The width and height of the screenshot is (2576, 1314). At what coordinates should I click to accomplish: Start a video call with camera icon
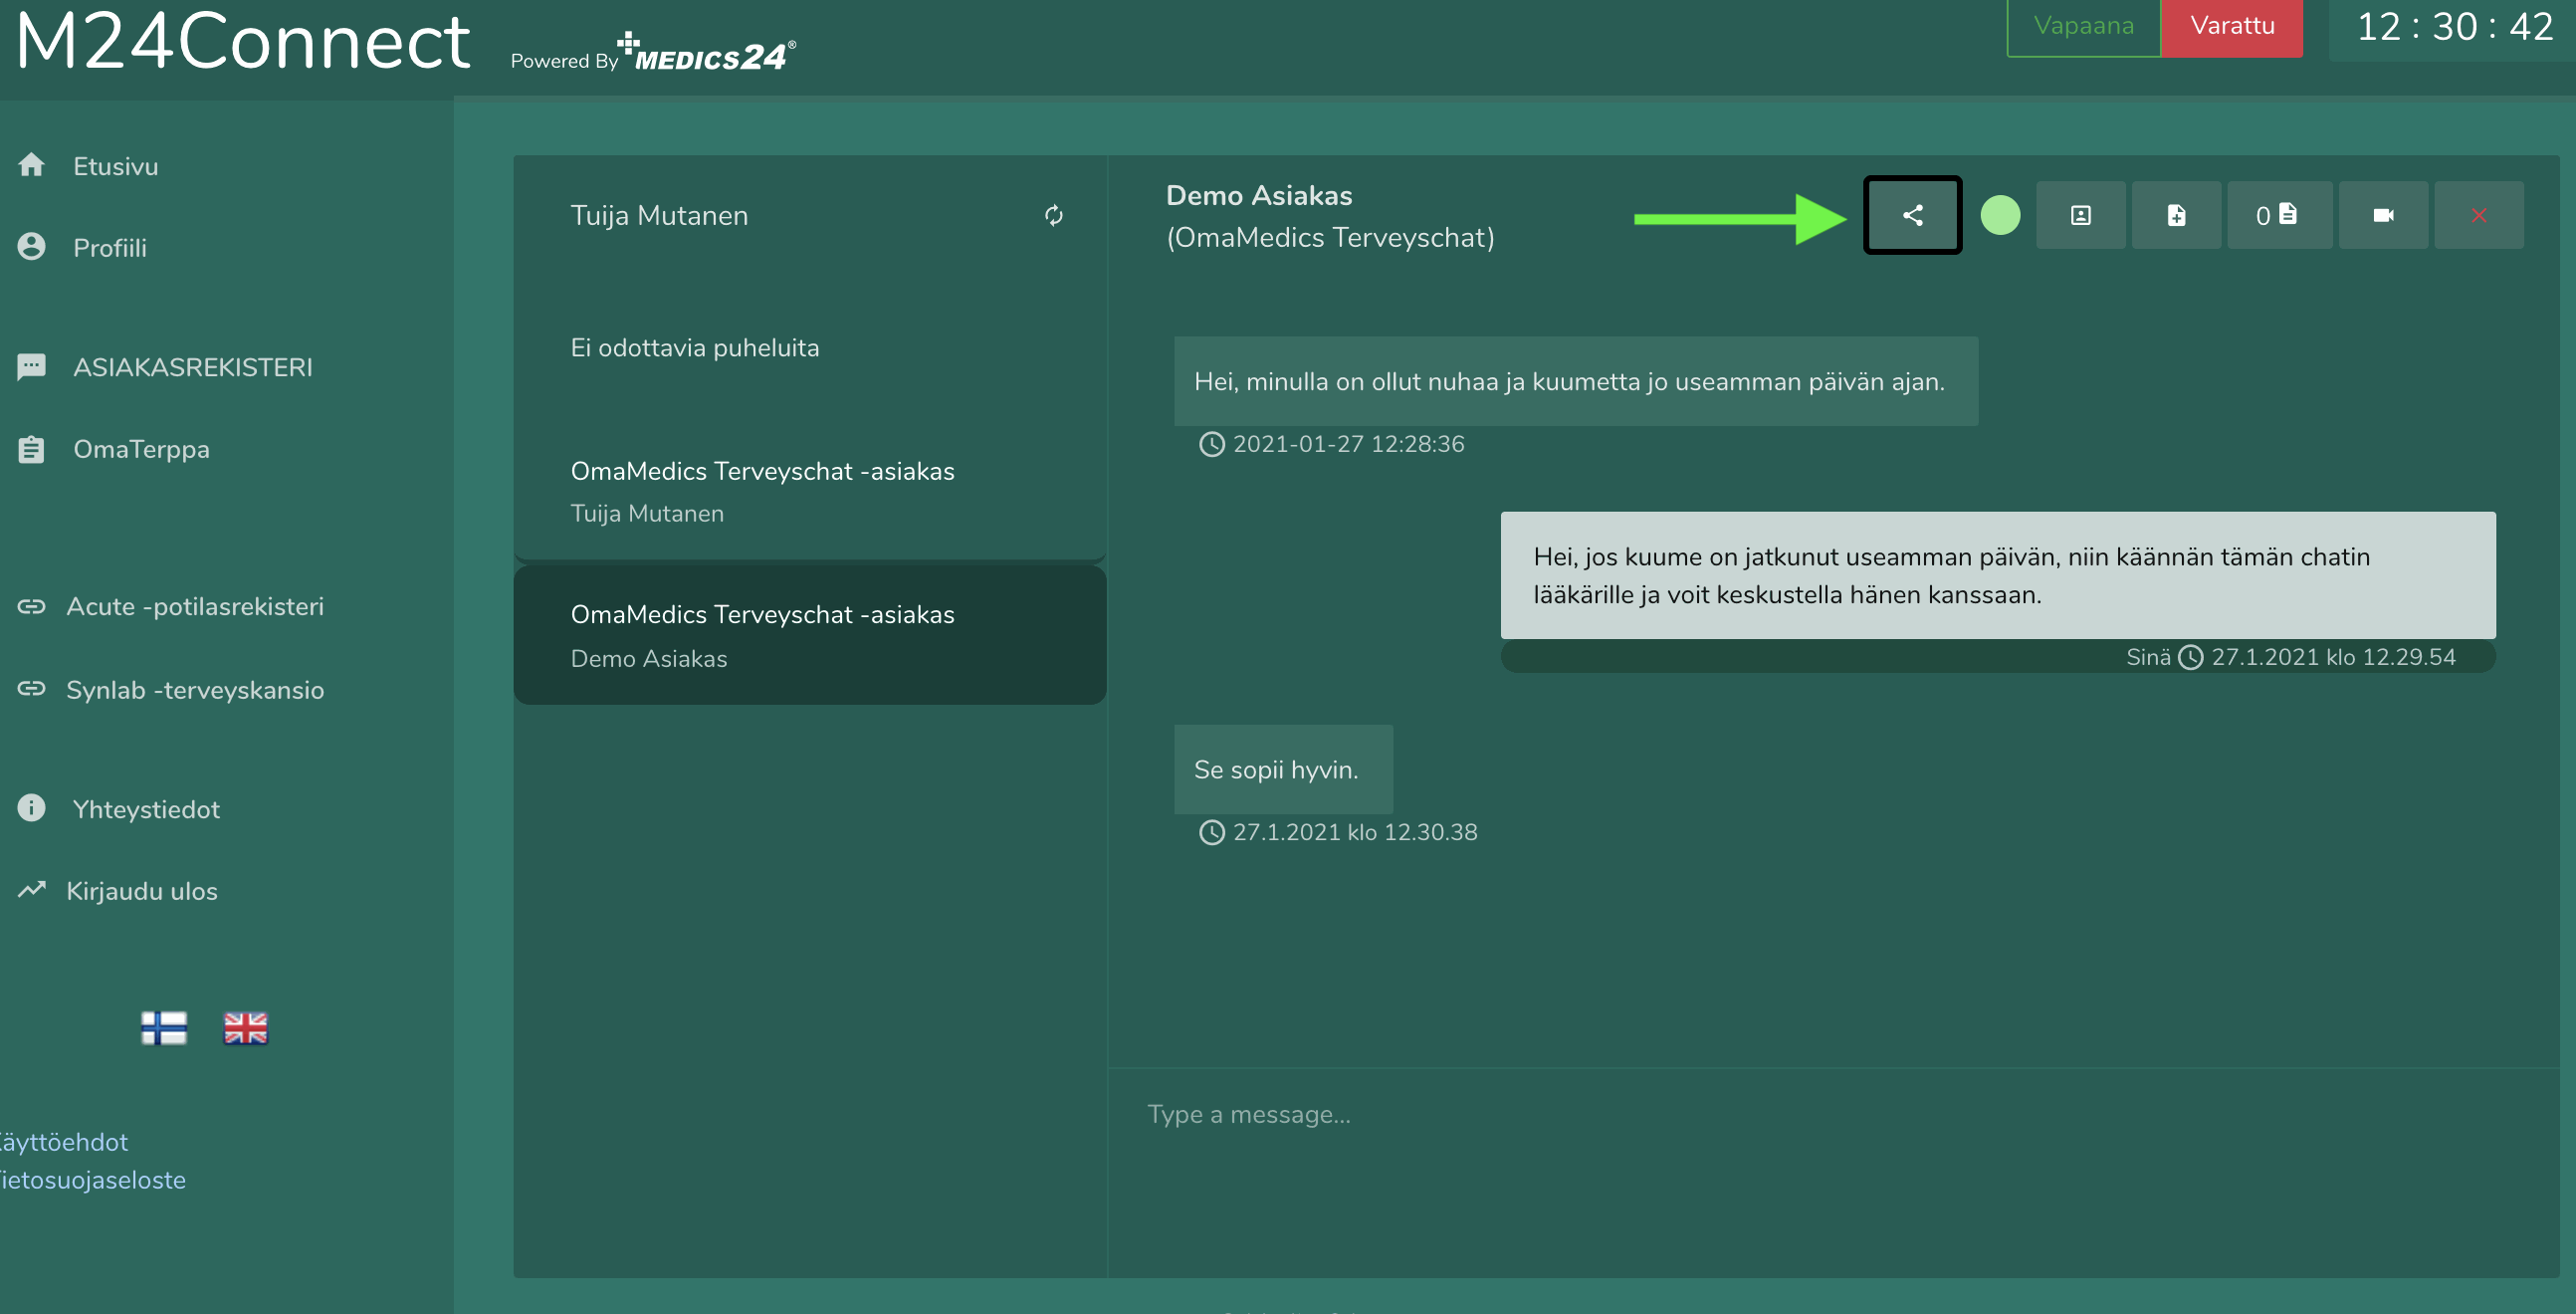click(x=2382, y=215)
